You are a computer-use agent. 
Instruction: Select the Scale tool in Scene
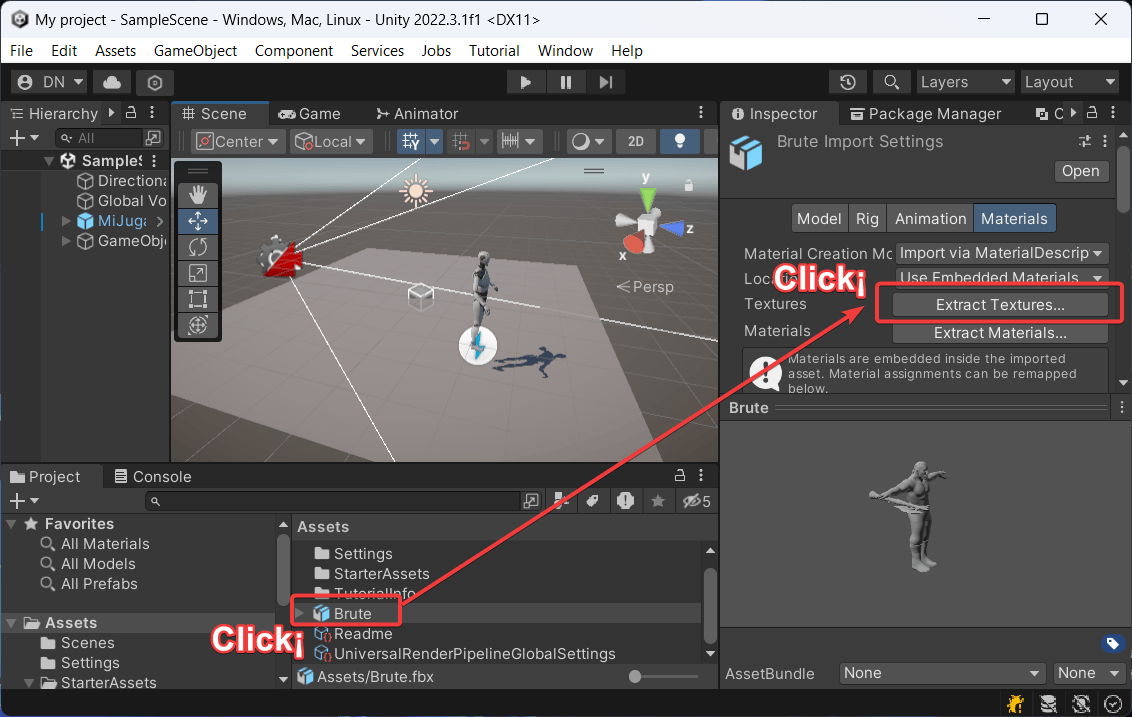click(198, 273)
